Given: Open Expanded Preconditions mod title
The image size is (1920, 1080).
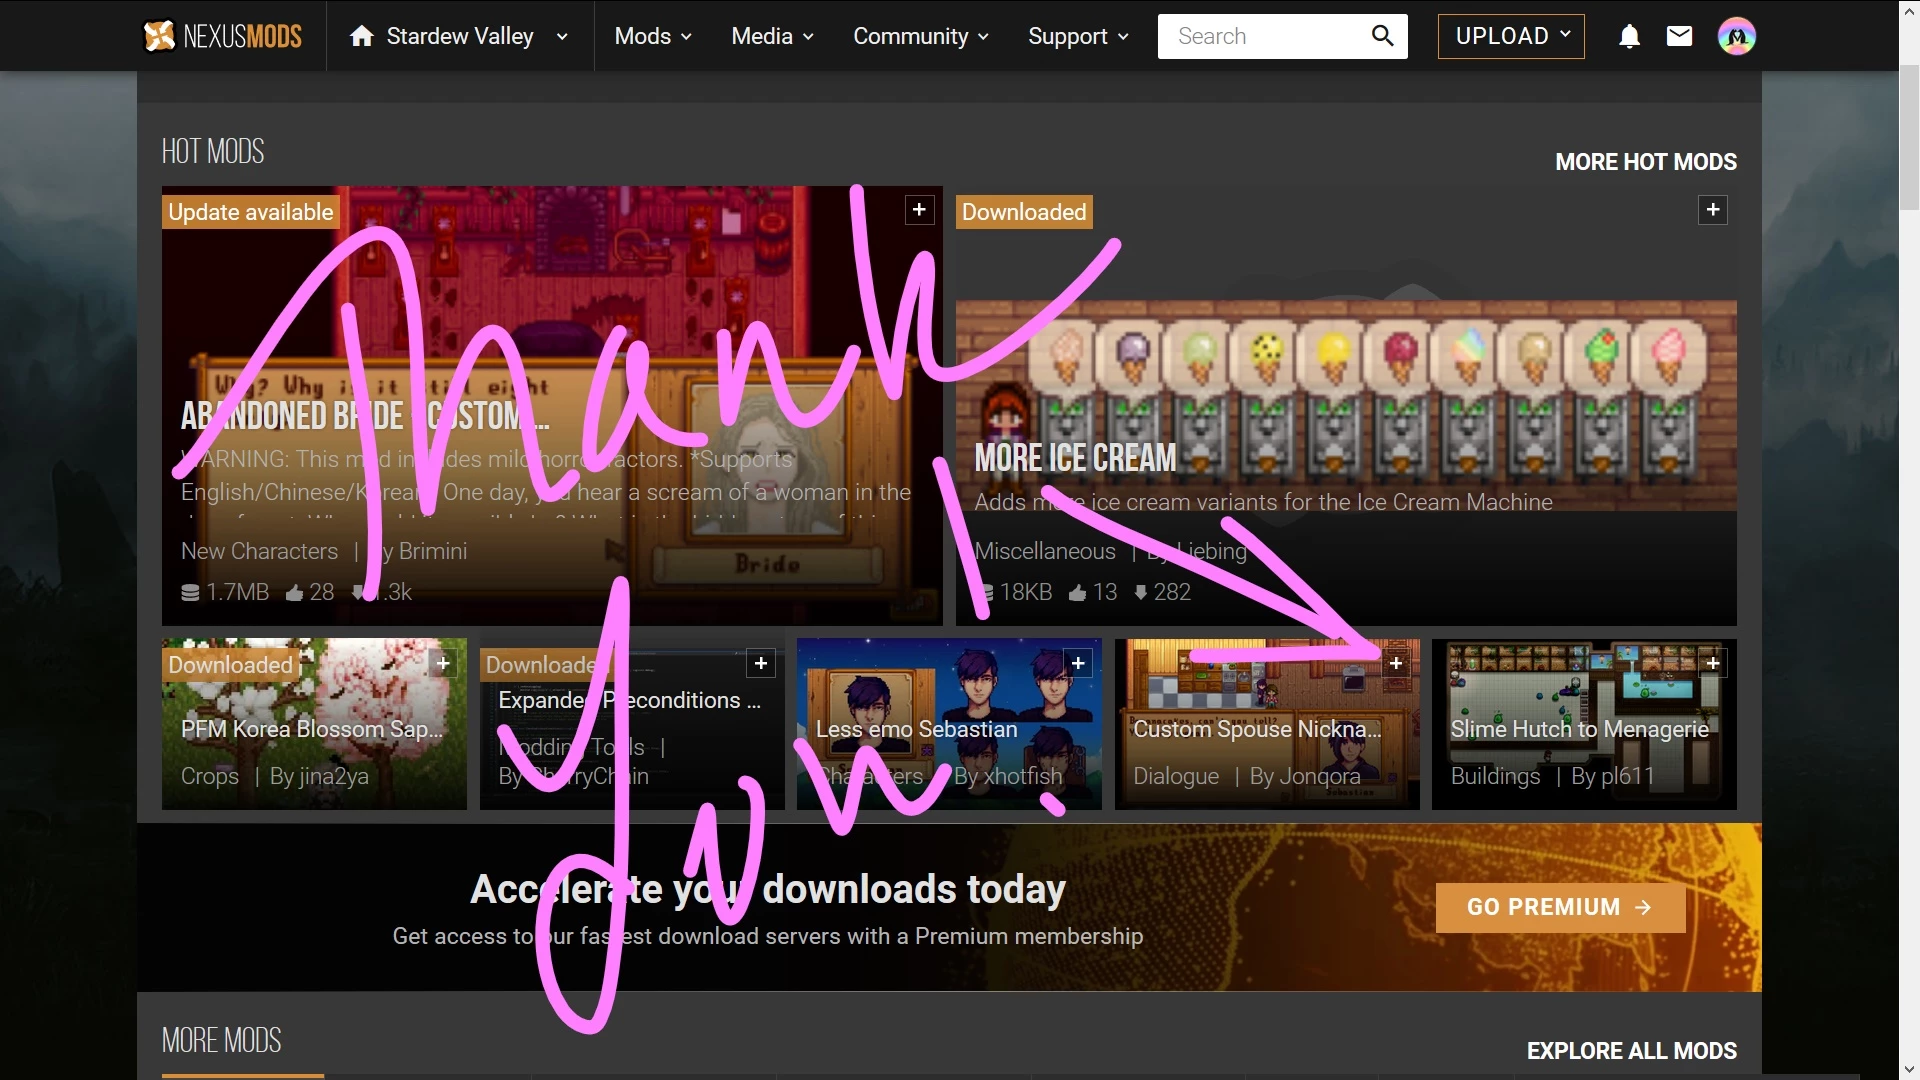Looking at the screenshot, I should pos(629,700).
